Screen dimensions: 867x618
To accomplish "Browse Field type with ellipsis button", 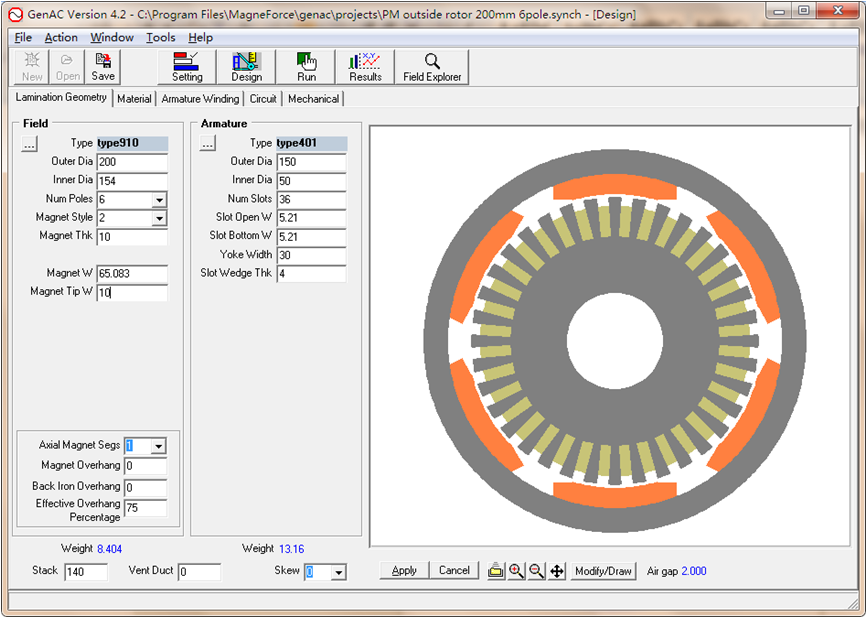I will click(29, 144).
